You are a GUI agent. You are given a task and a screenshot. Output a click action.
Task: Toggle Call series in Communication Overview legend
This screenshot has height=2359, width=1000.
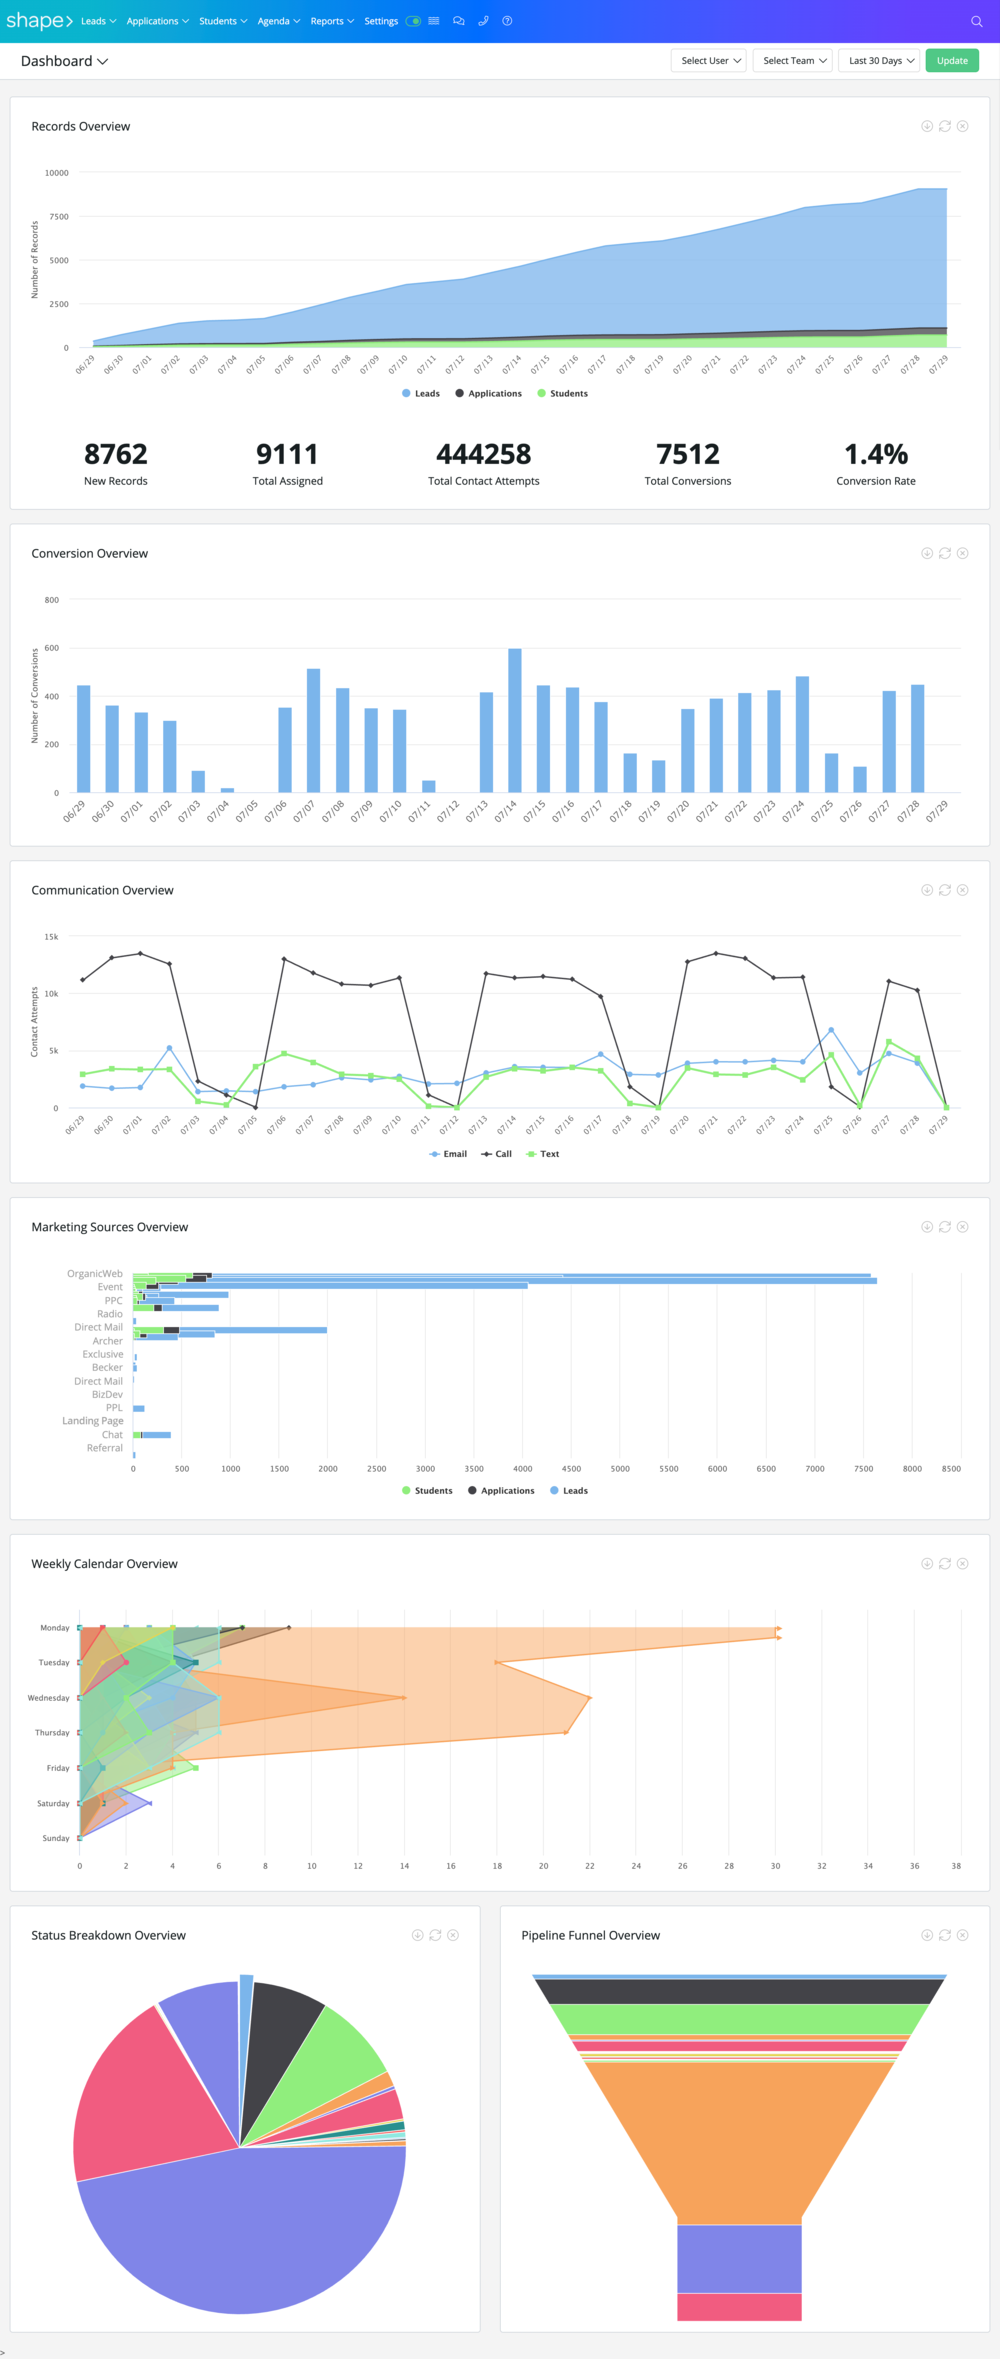coord(496,1154)
